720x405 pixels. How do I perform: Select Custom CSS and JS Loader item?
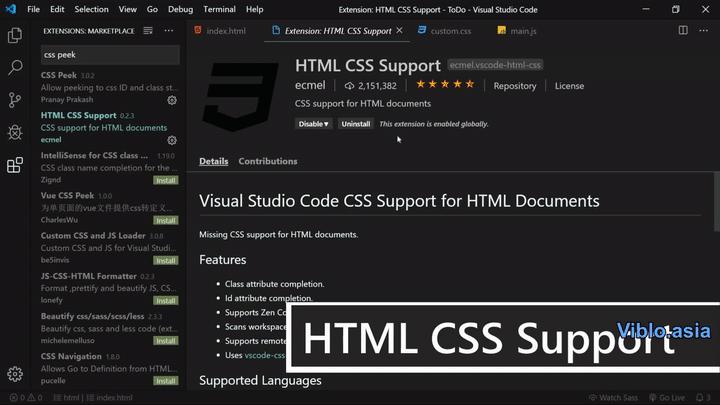coord(109,248)
